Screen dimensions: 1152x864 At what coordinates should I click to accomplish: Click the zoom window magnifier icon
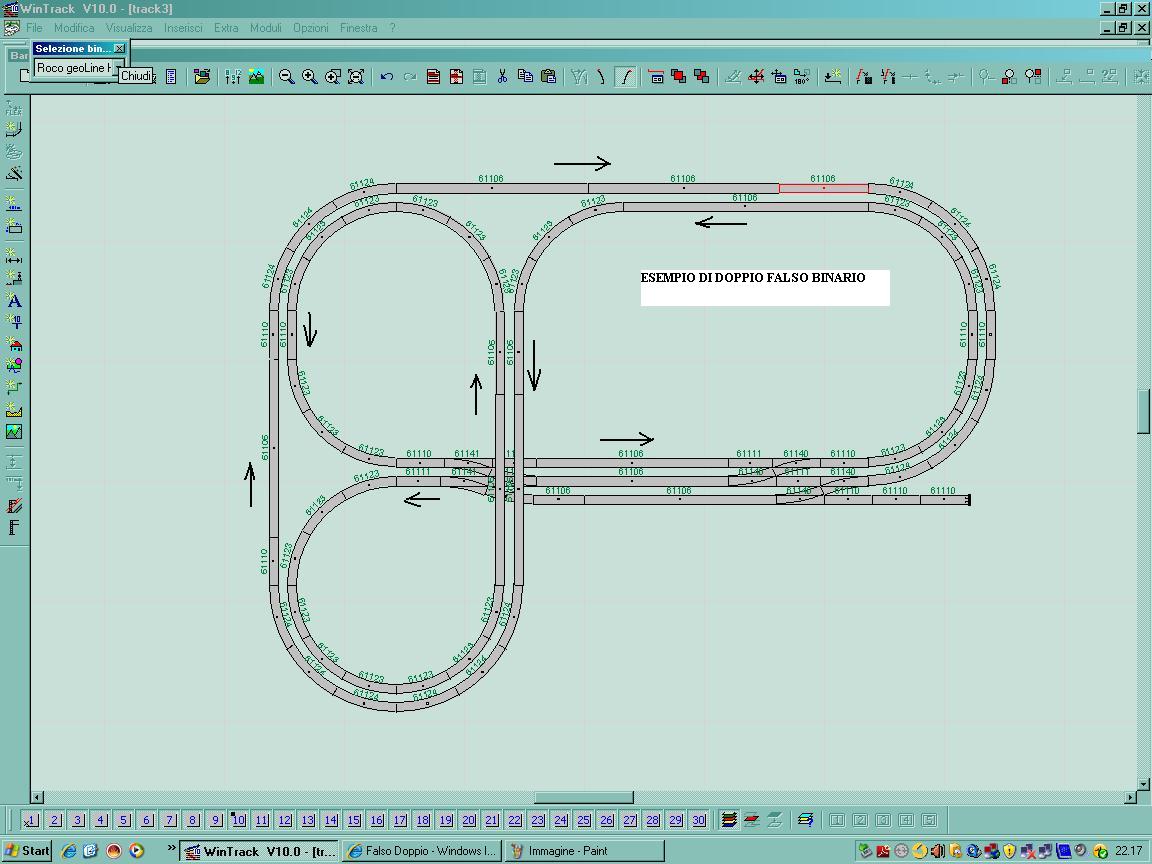[x=333, y=76]
